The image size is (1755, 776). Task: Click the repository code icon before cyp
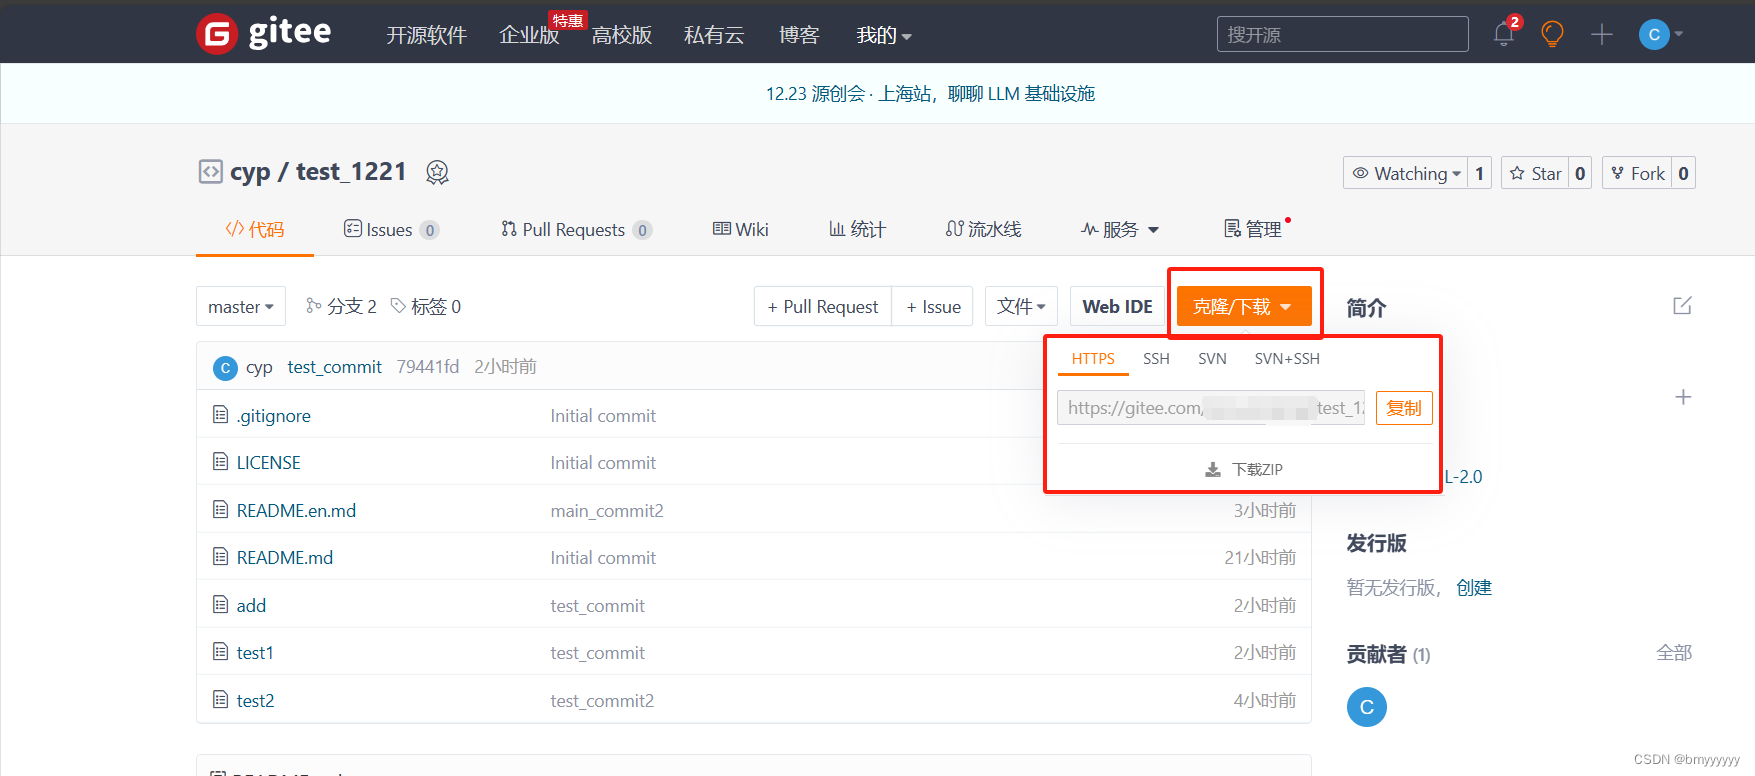click(210, 172)
